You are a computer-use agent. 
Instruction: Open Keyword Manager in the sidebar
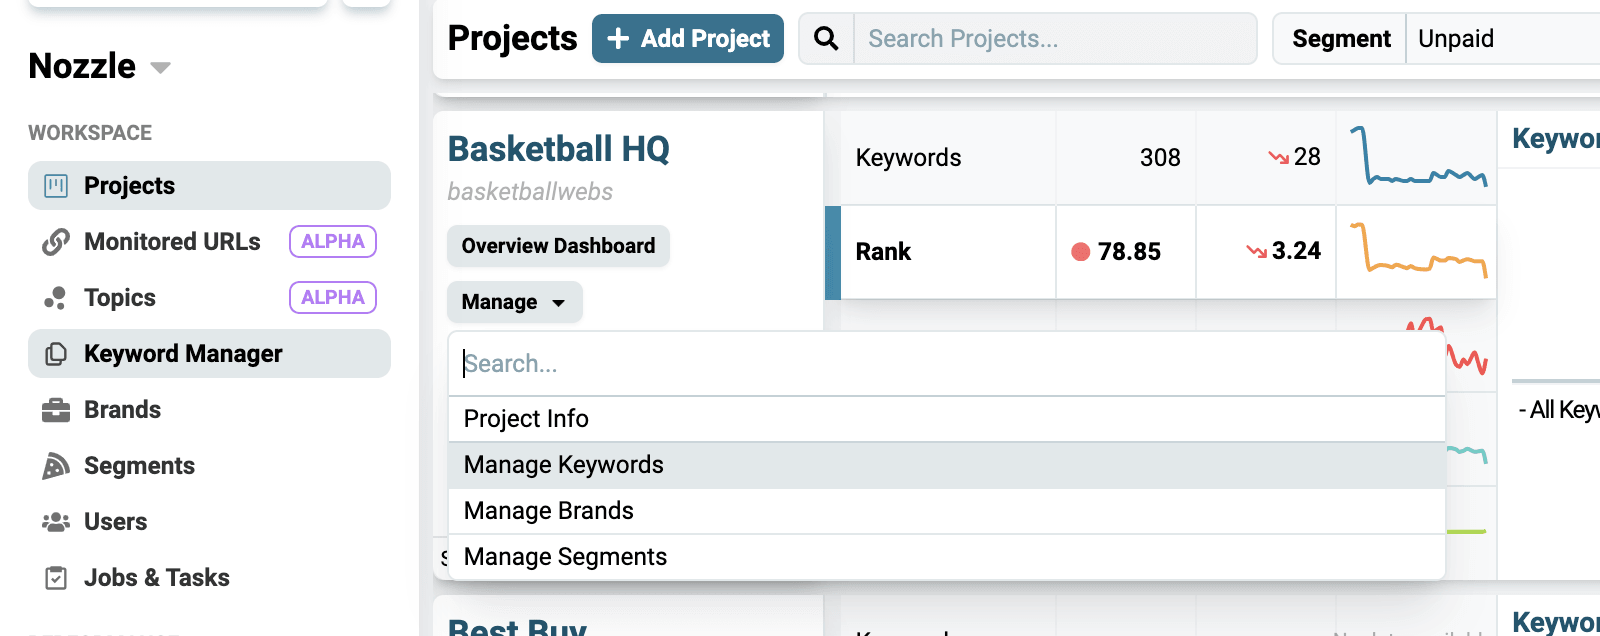(209, 354)
